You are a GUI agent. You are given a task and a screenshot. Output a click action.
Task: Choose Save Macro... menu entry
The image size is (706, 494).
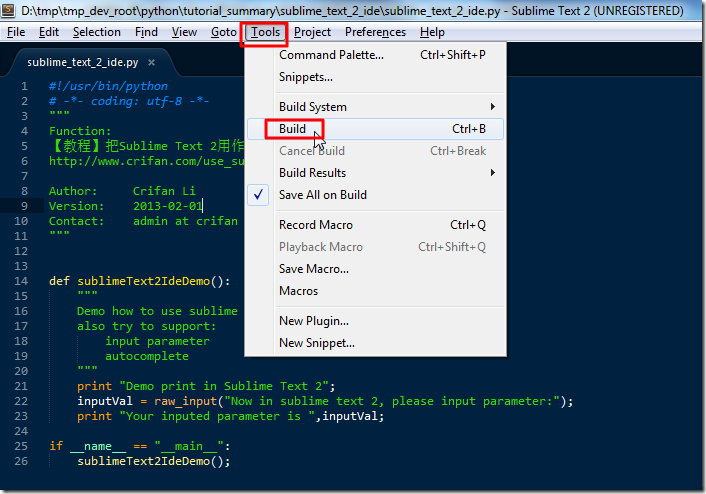click(x=376, y=269)
